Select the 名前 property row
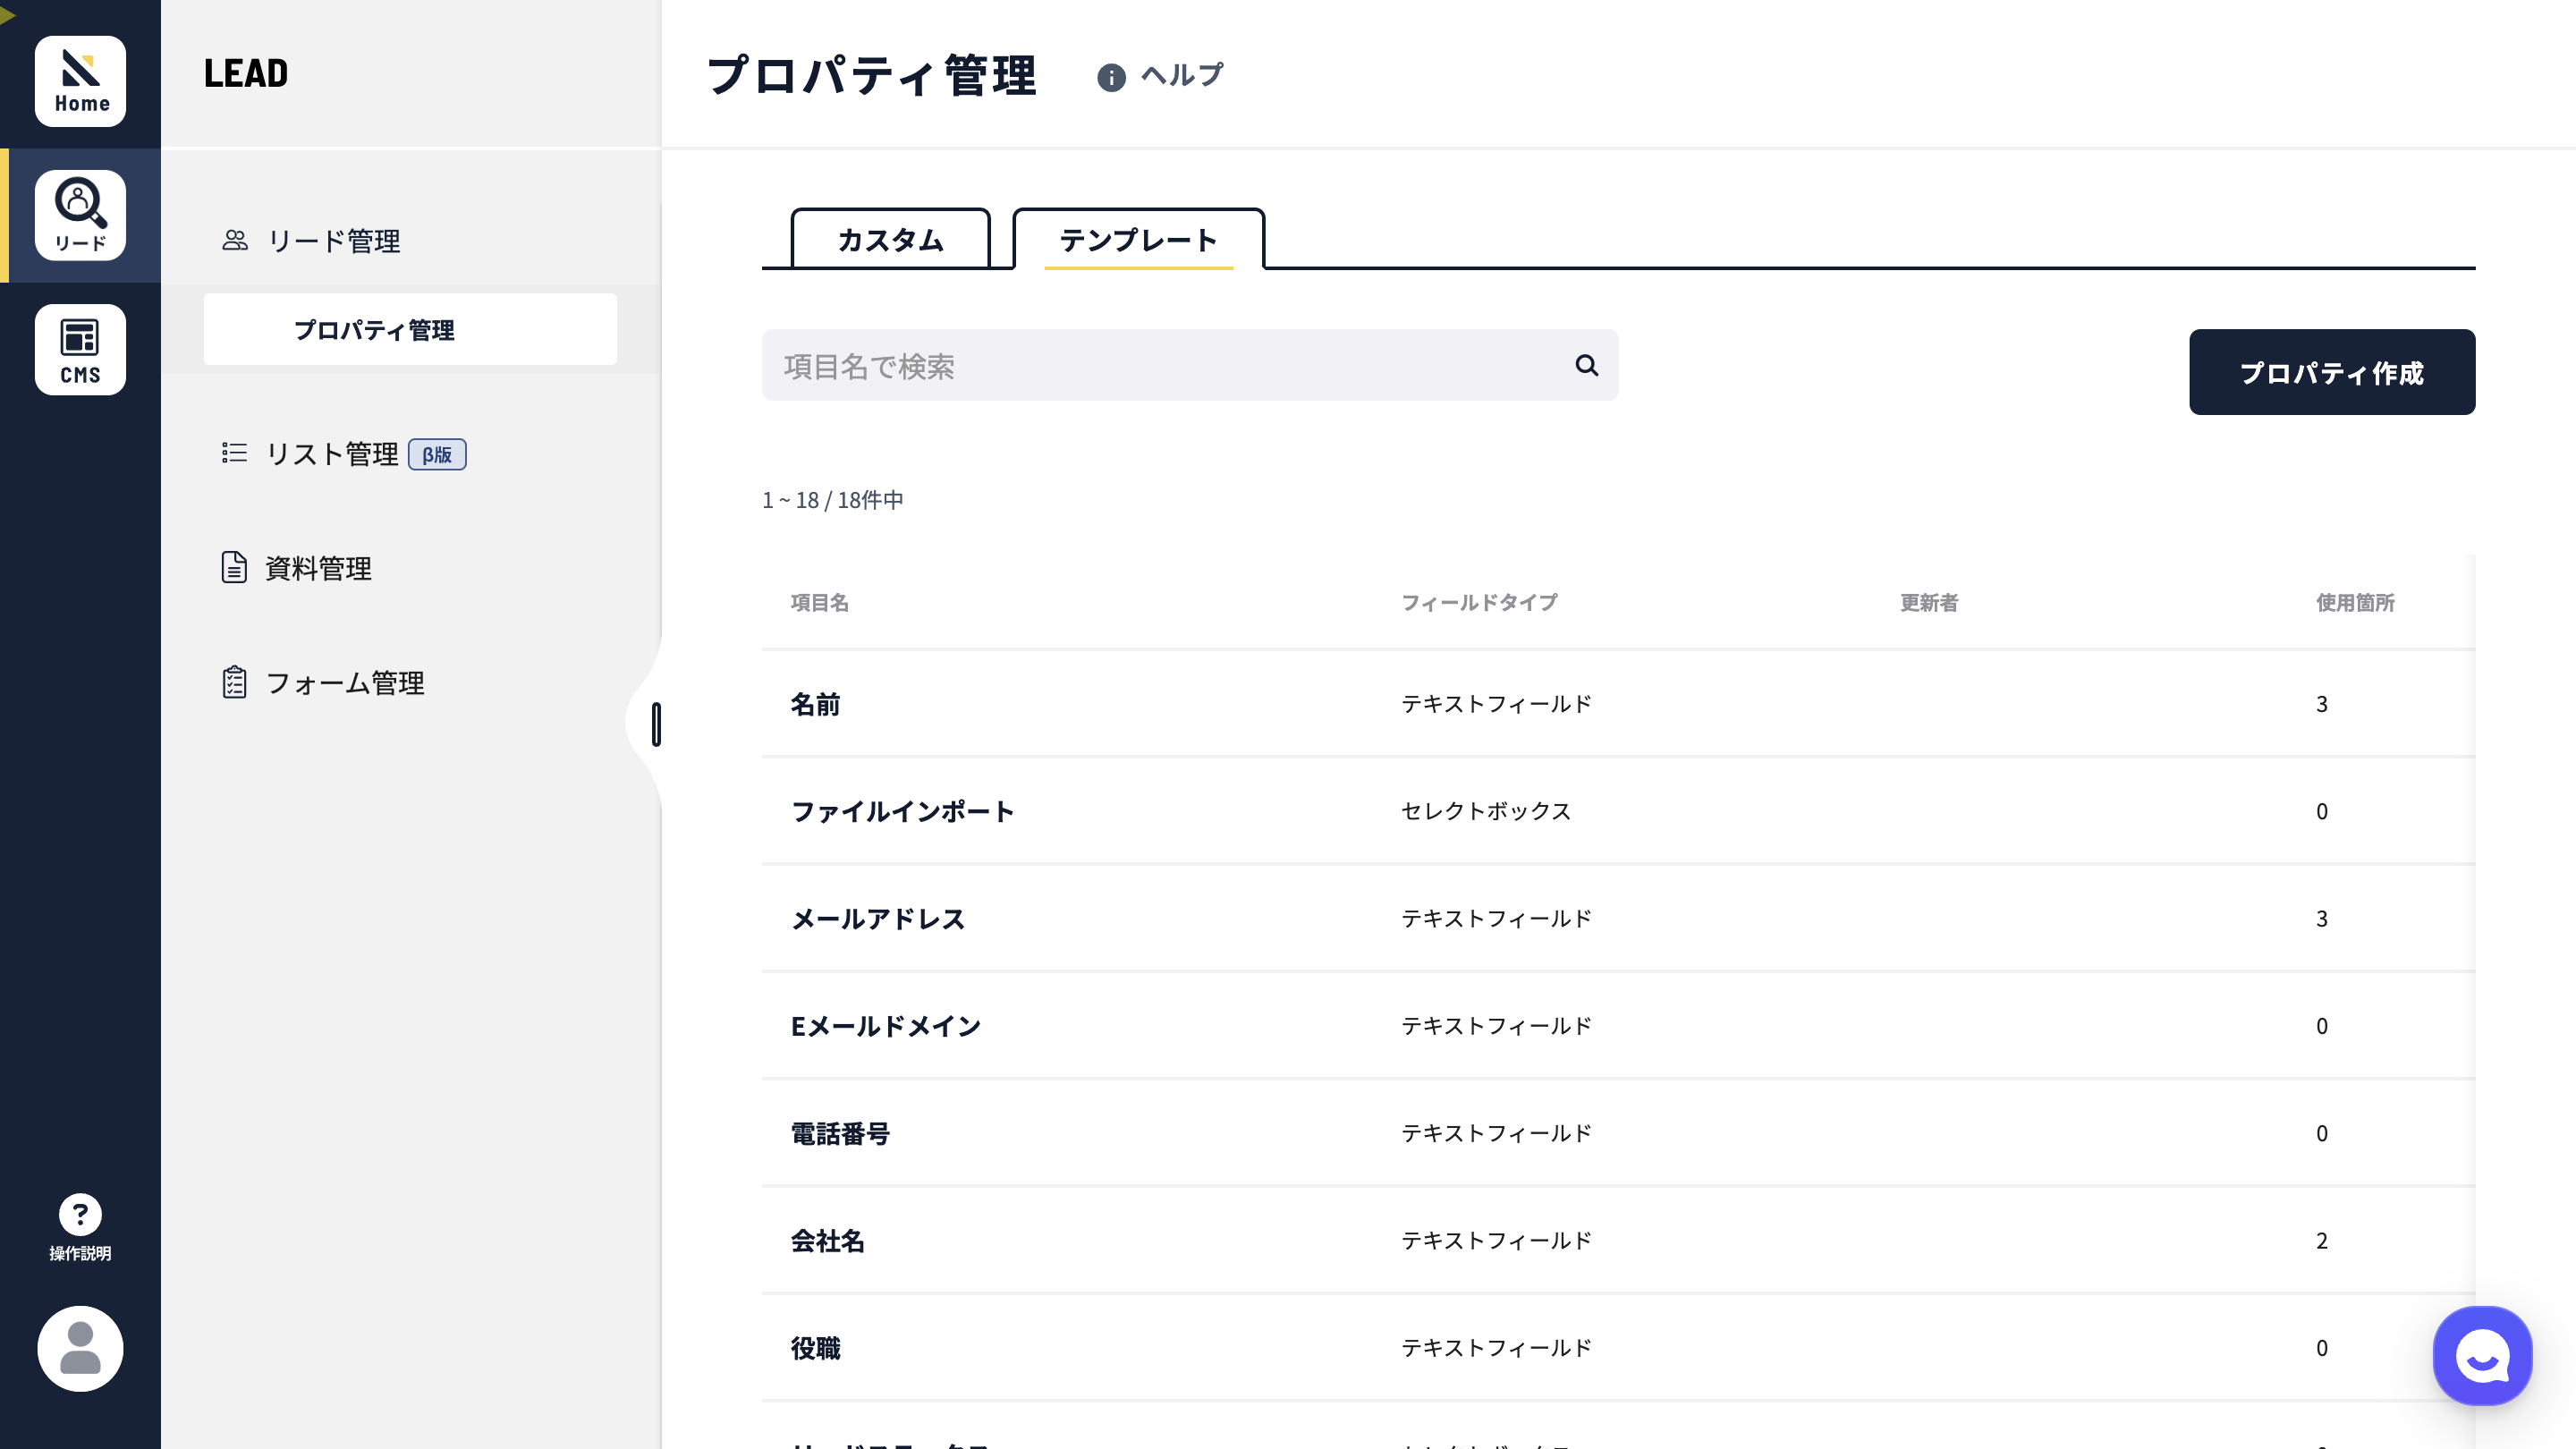 pos(1618,704)
